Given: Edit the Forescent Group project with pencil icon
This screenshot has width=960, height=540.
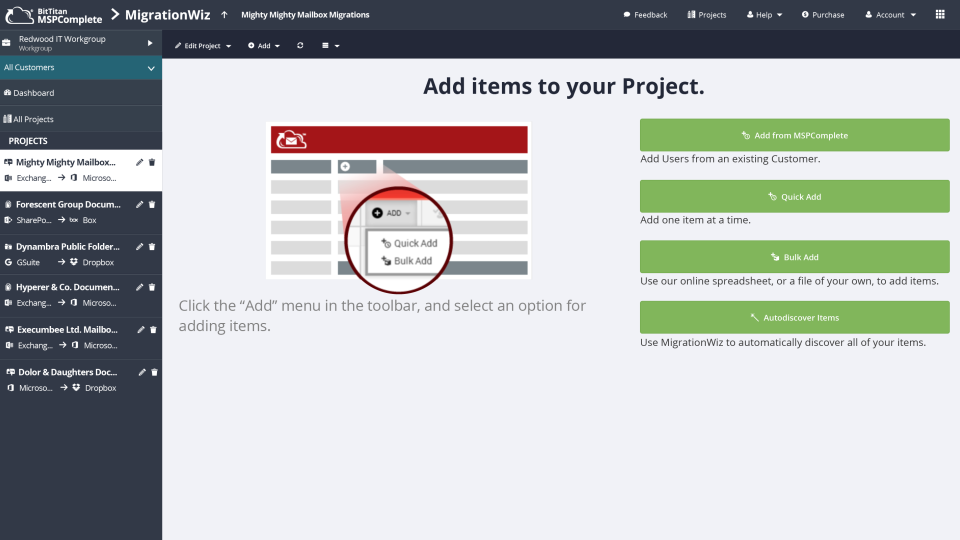Looking at the screenshot, I should click(x=140, y=204).
